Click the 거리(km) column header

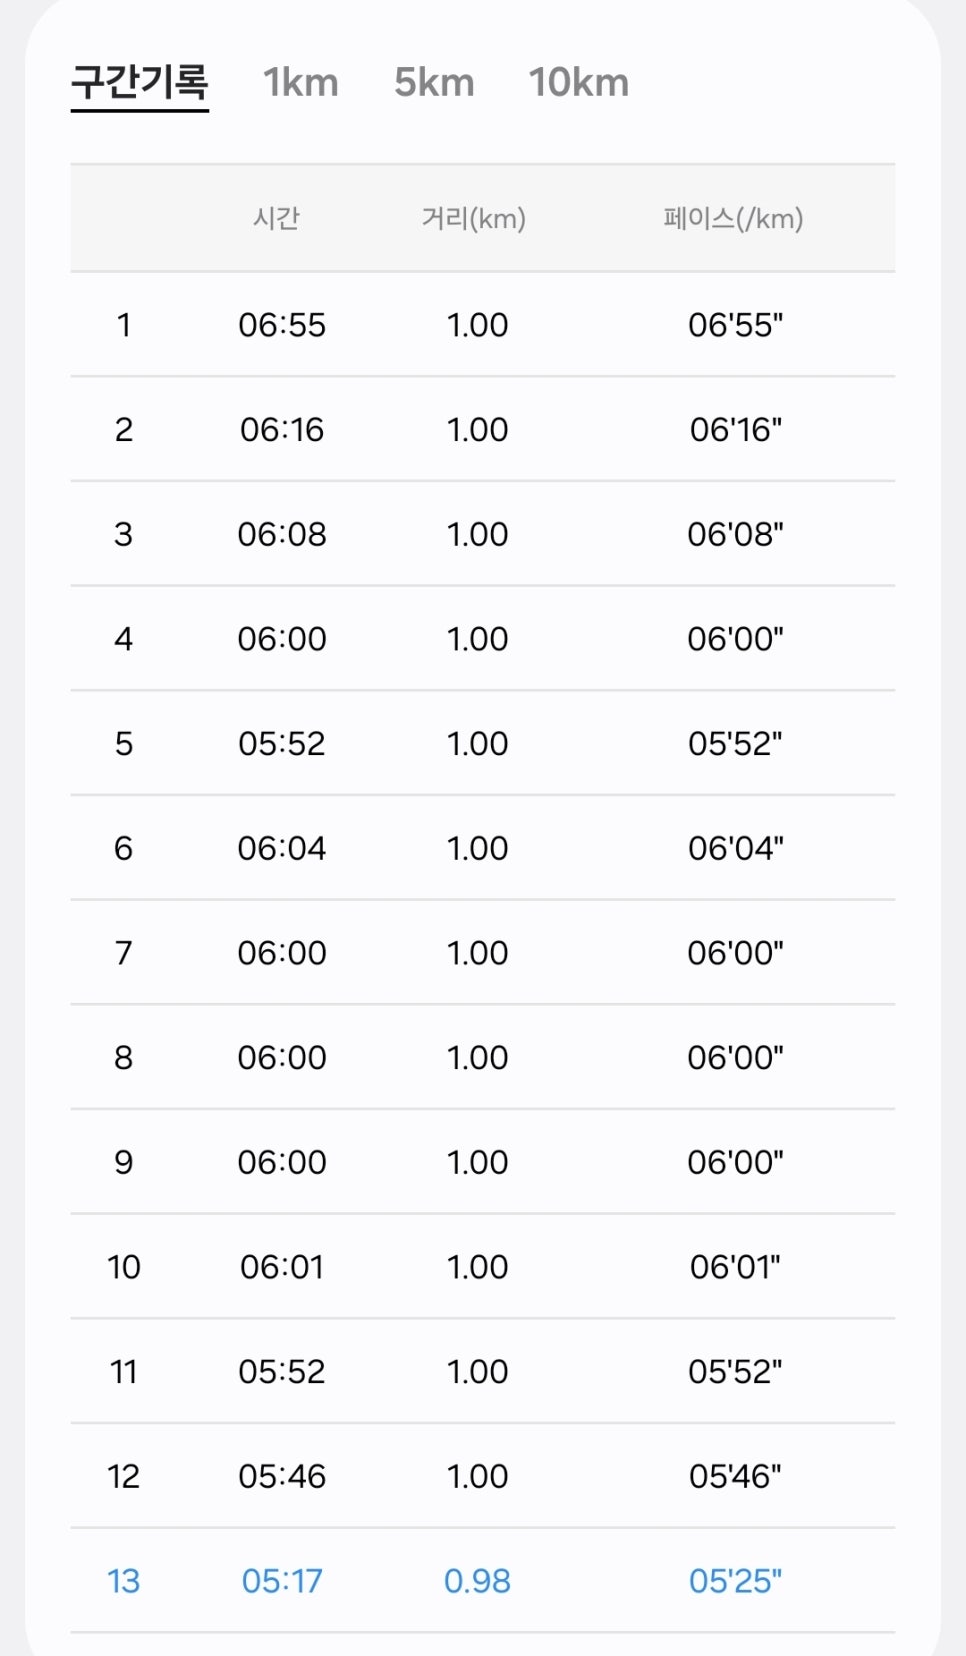click(474, 218)
